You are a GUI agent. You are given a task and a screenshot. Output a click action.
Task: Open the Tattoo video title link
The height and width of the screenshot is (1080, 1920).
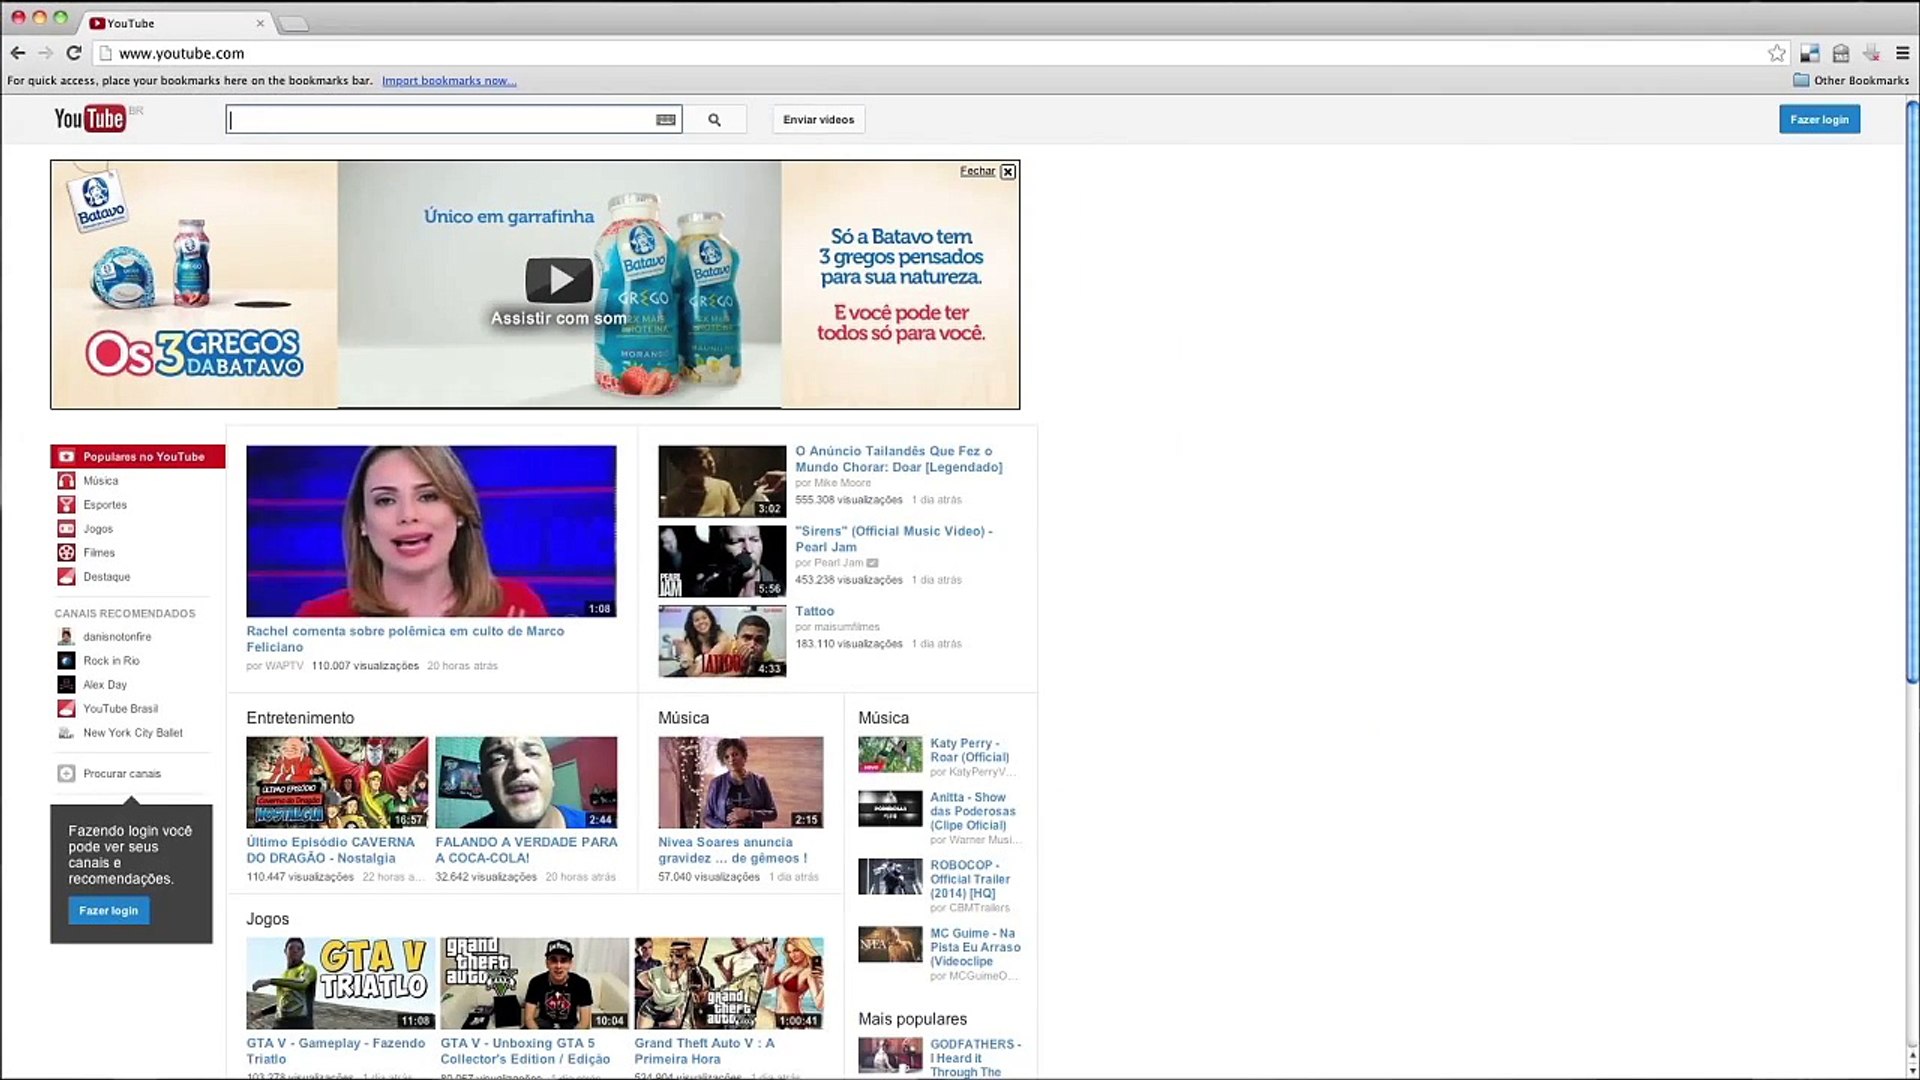coord(814,611)
